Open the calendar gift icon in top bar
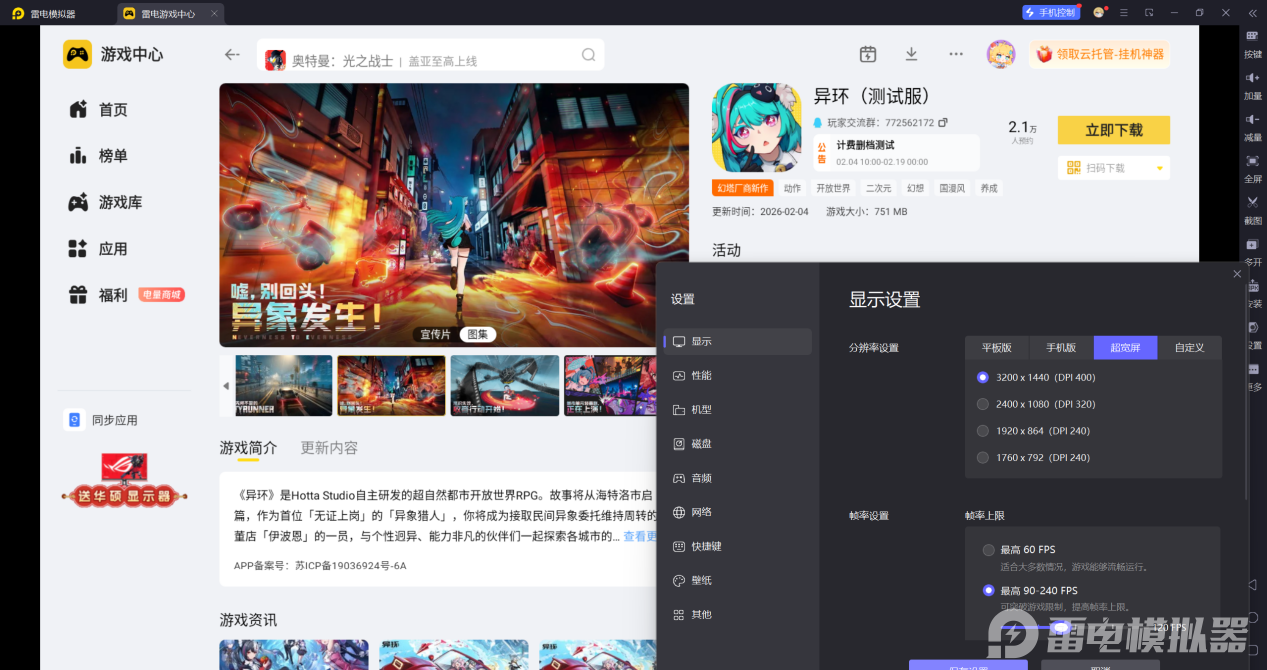 pos(868,54)
